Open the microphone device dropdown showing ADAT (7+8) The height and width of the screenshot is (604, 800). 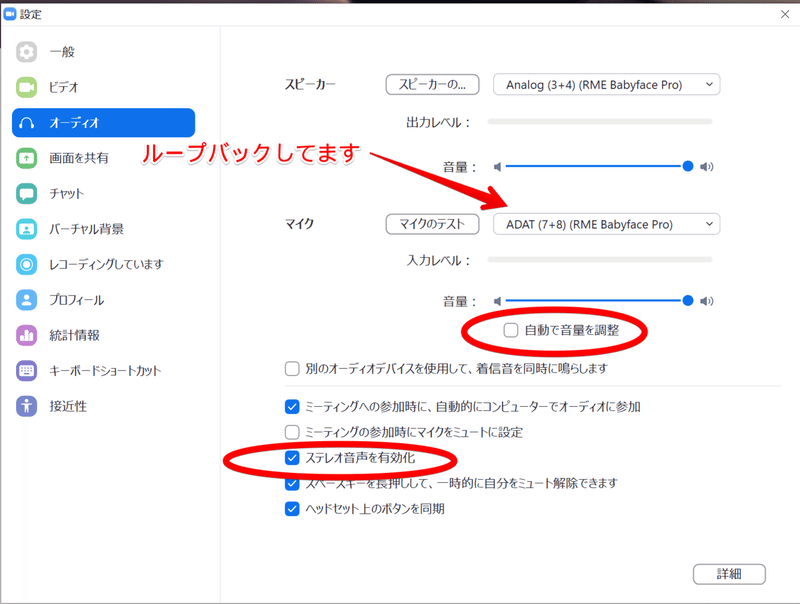click(606, 224)
